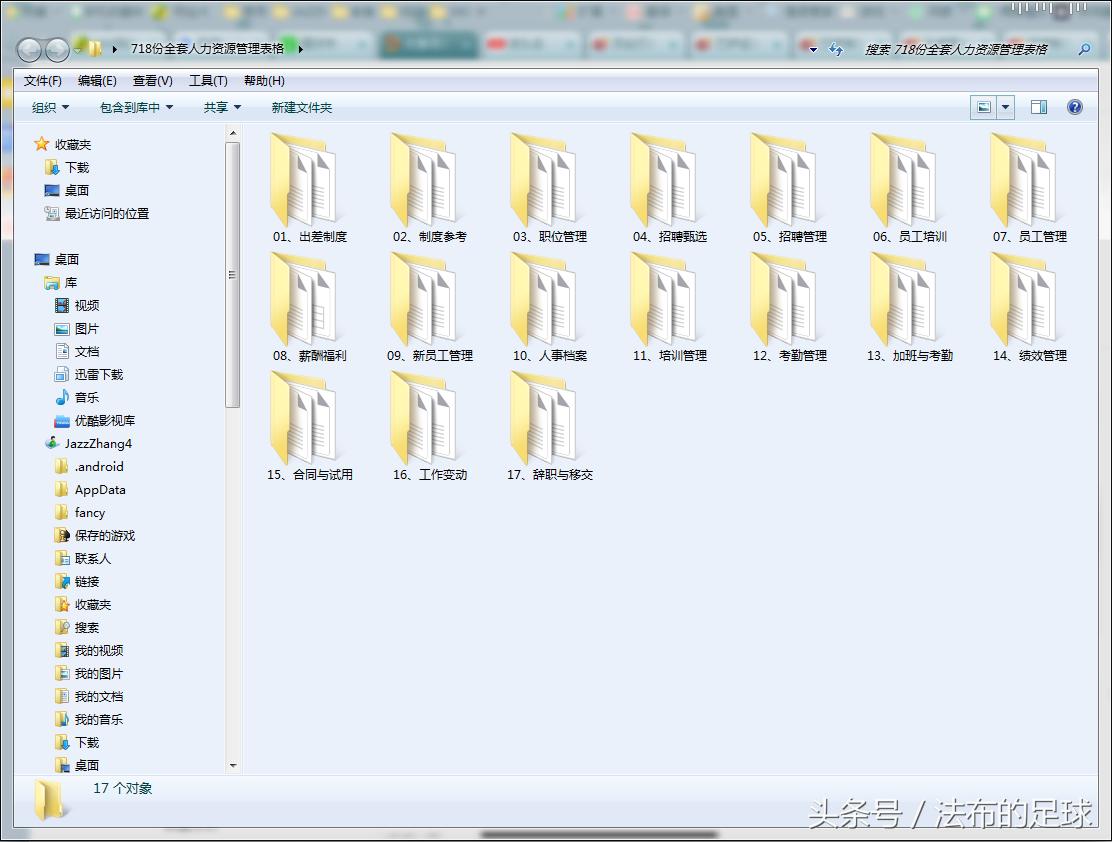Click the Forward navigation arrow
This screenshot has width=1112, height=842.
tap(55, 48)
